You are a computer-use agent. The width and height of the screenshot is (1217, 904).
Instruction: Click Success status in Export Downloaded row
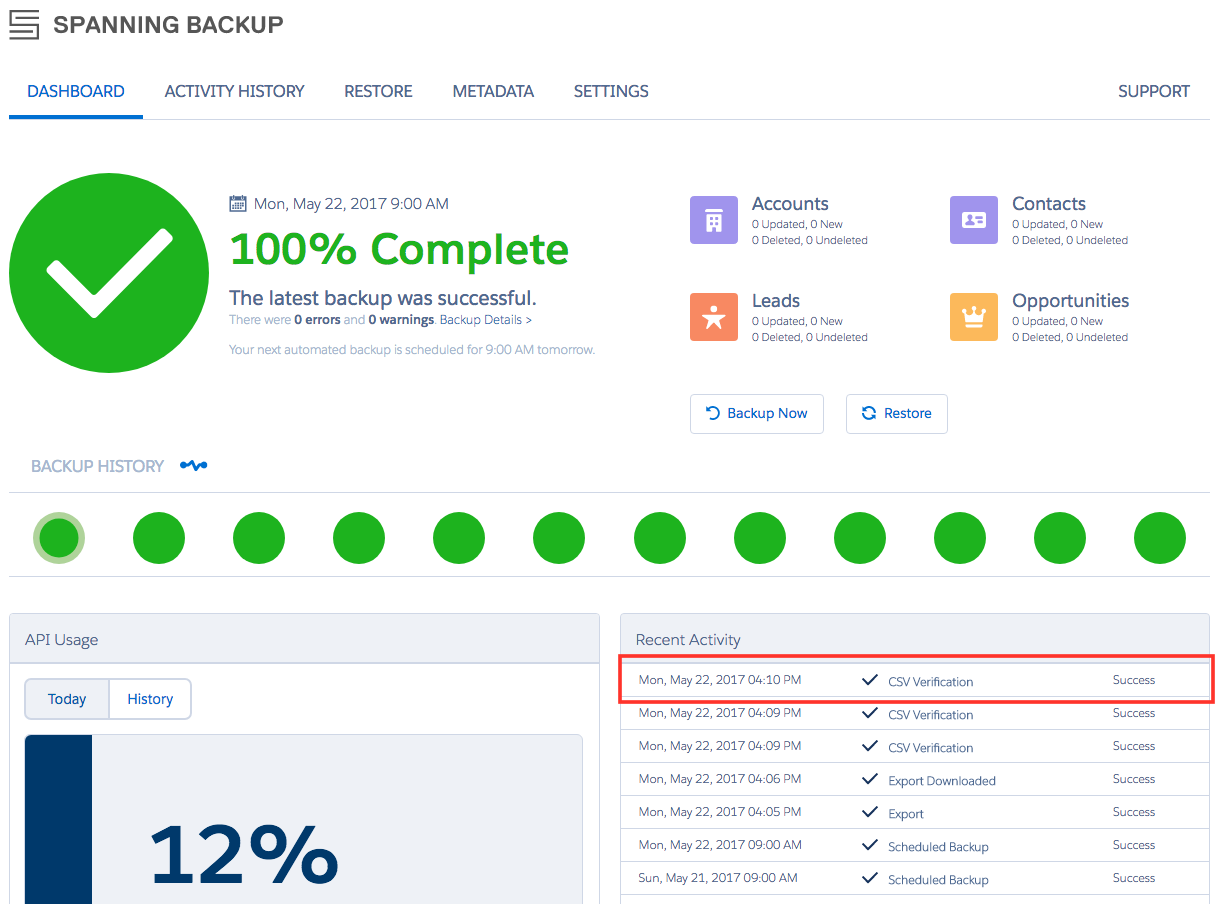click(1134, 779)
